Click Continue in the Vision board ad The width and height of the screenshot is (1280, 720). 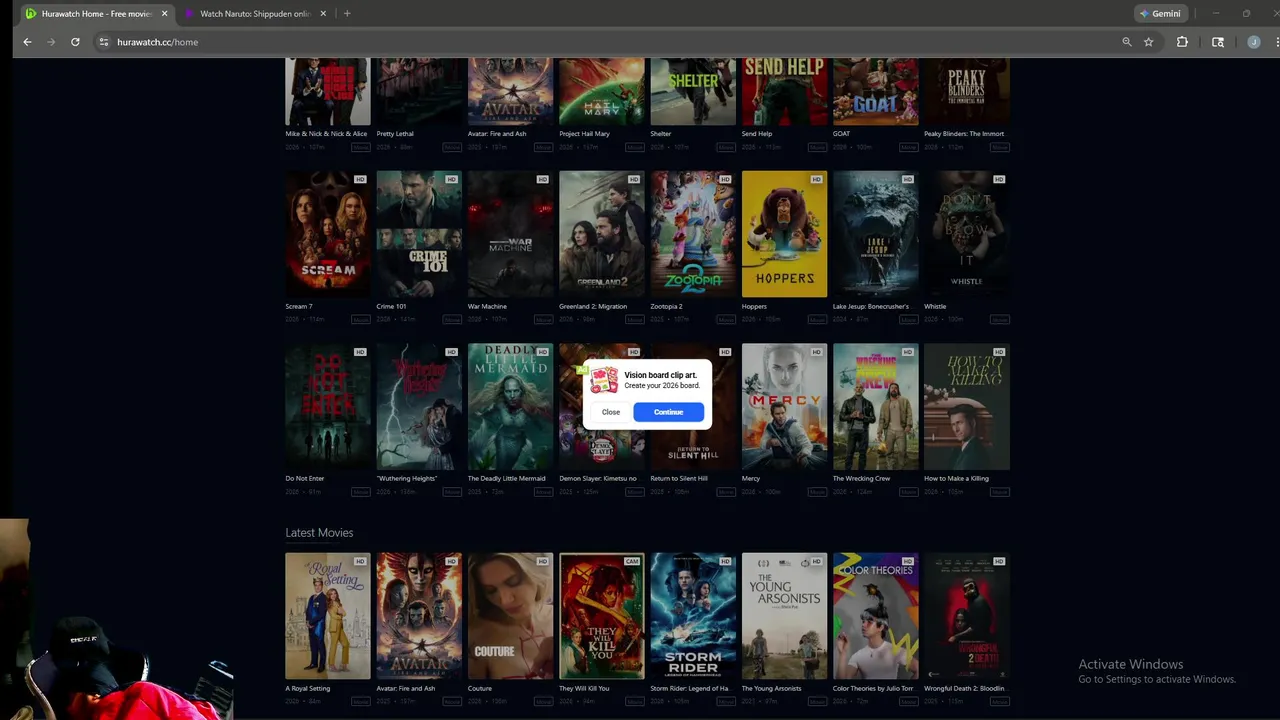click(x=668, y=412)
